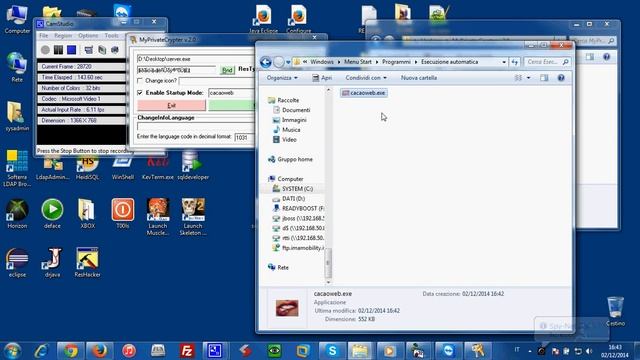Click the CamStudio pause button
The height and width of the screenshot is (360, 640).
58,50
